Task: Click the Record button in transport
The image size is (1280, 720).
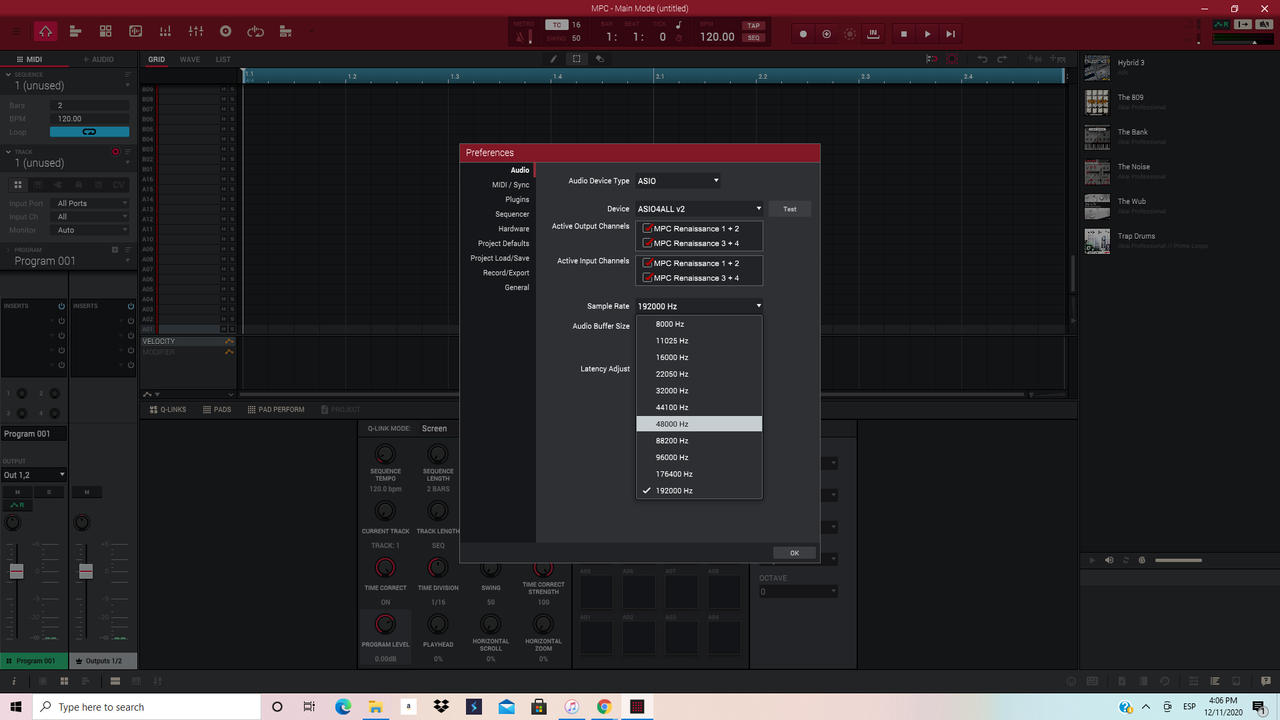Action: click(x=803, y=34)
